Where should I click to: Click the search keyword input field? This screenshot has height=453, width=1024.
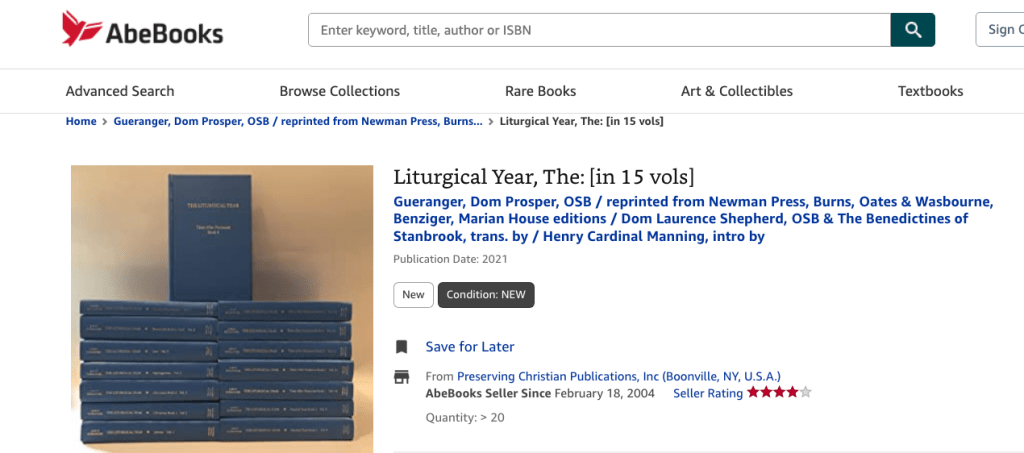(598, 30)
